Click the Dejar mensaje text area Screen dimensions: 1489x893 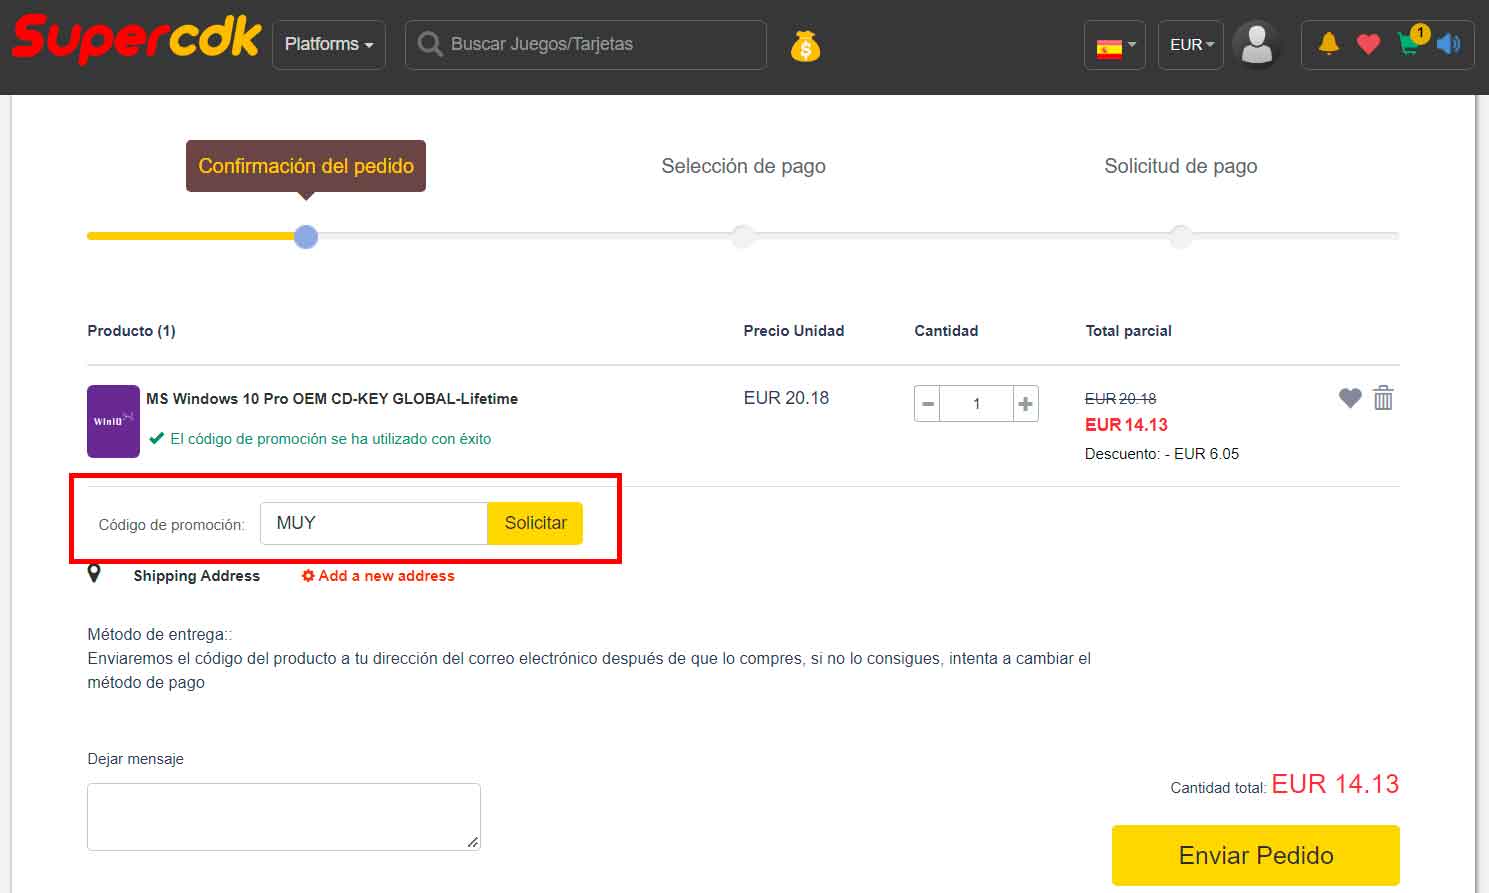tap(284, 817)
